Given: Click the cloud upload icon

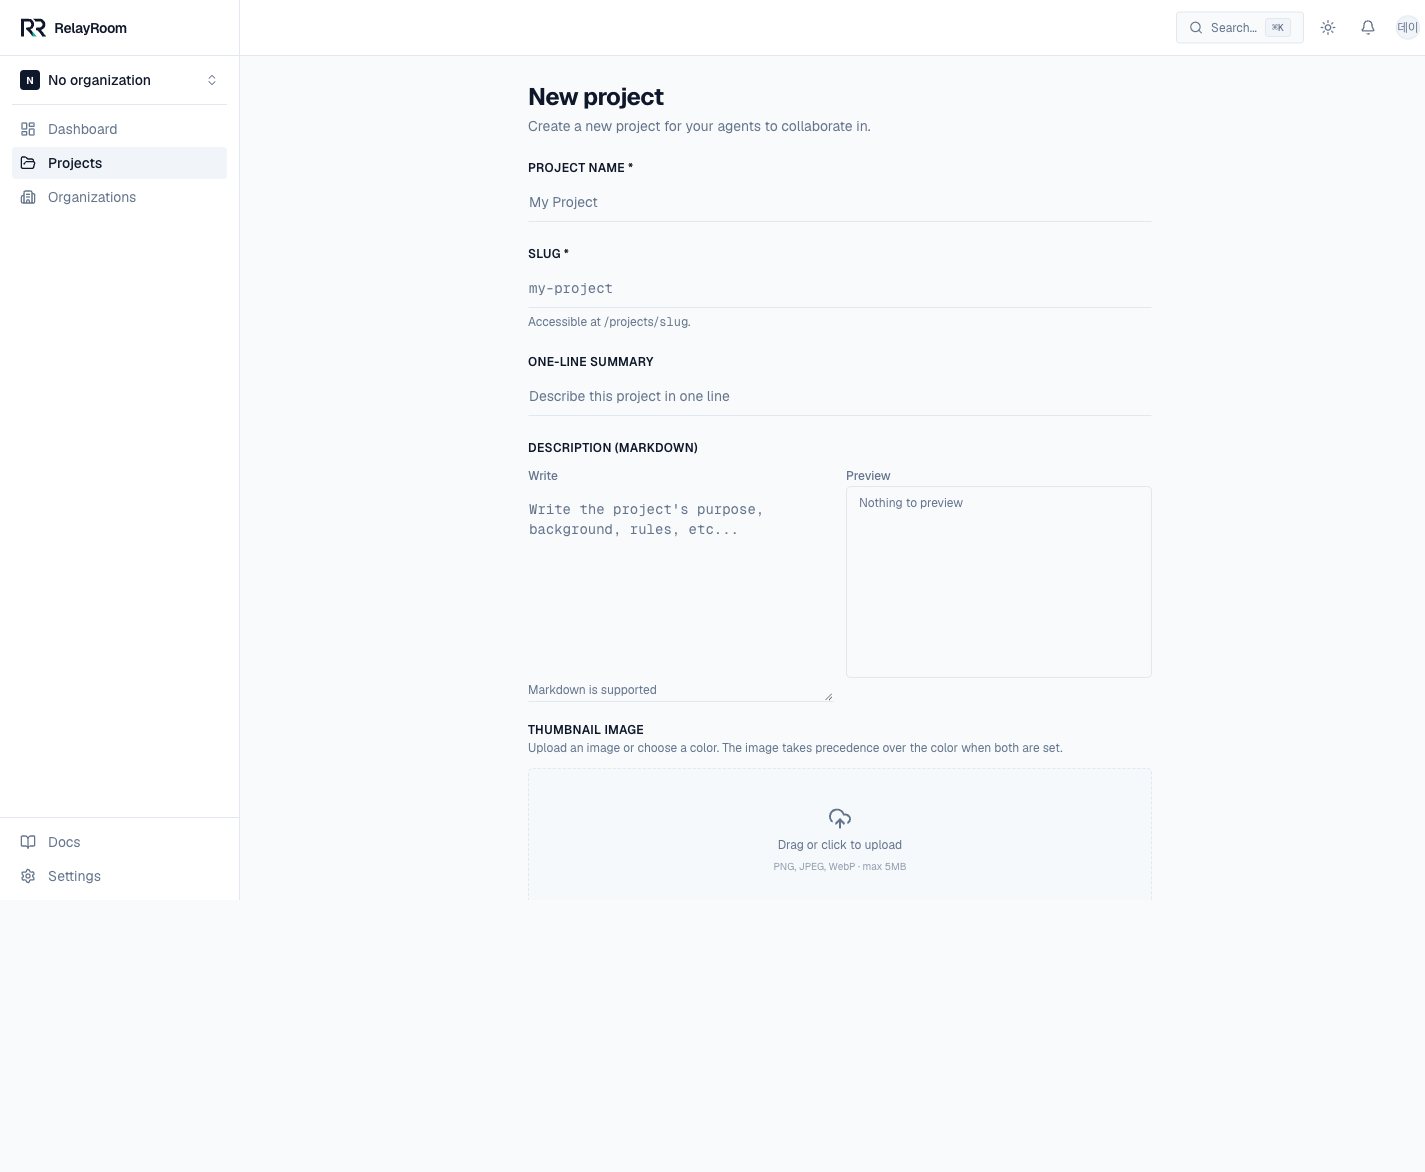Looking at the screenshot, I should point(840,818).
